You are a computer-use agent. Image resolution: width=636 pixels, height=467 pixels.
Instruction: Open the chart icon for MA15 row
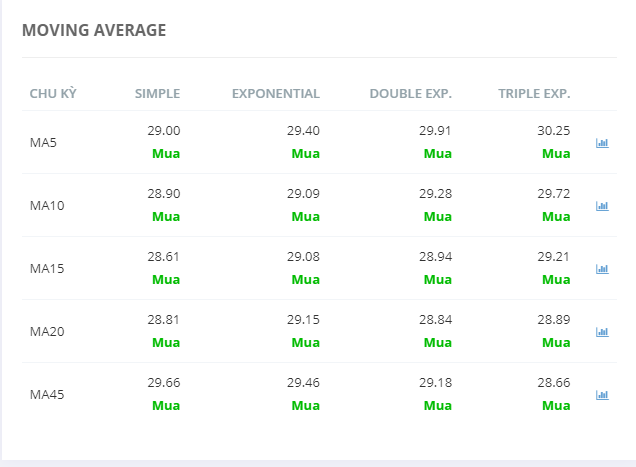click(602, 269)
